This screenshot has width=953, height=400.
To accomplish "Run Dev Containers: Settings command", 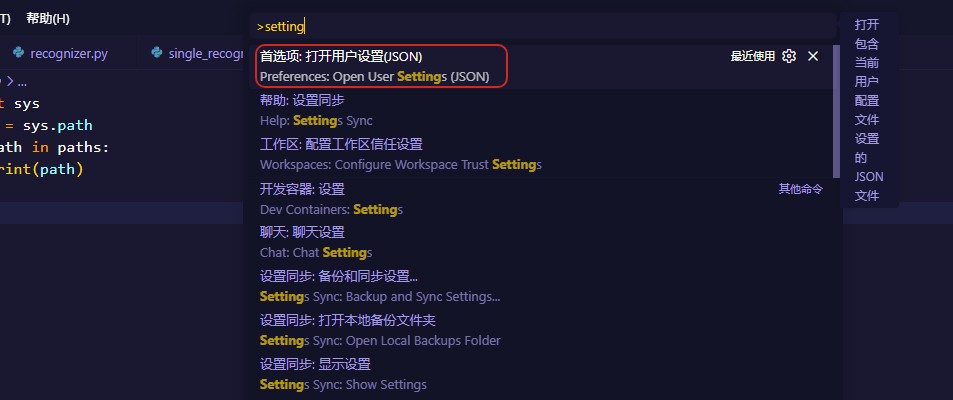I will pos(542,199).
